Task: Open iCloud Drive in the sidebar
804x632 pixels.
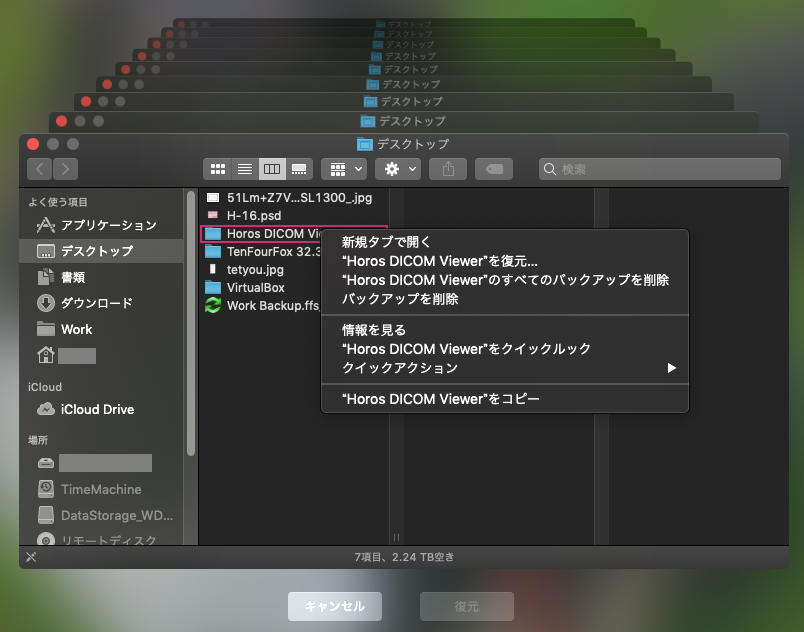Action: (101, 409)
